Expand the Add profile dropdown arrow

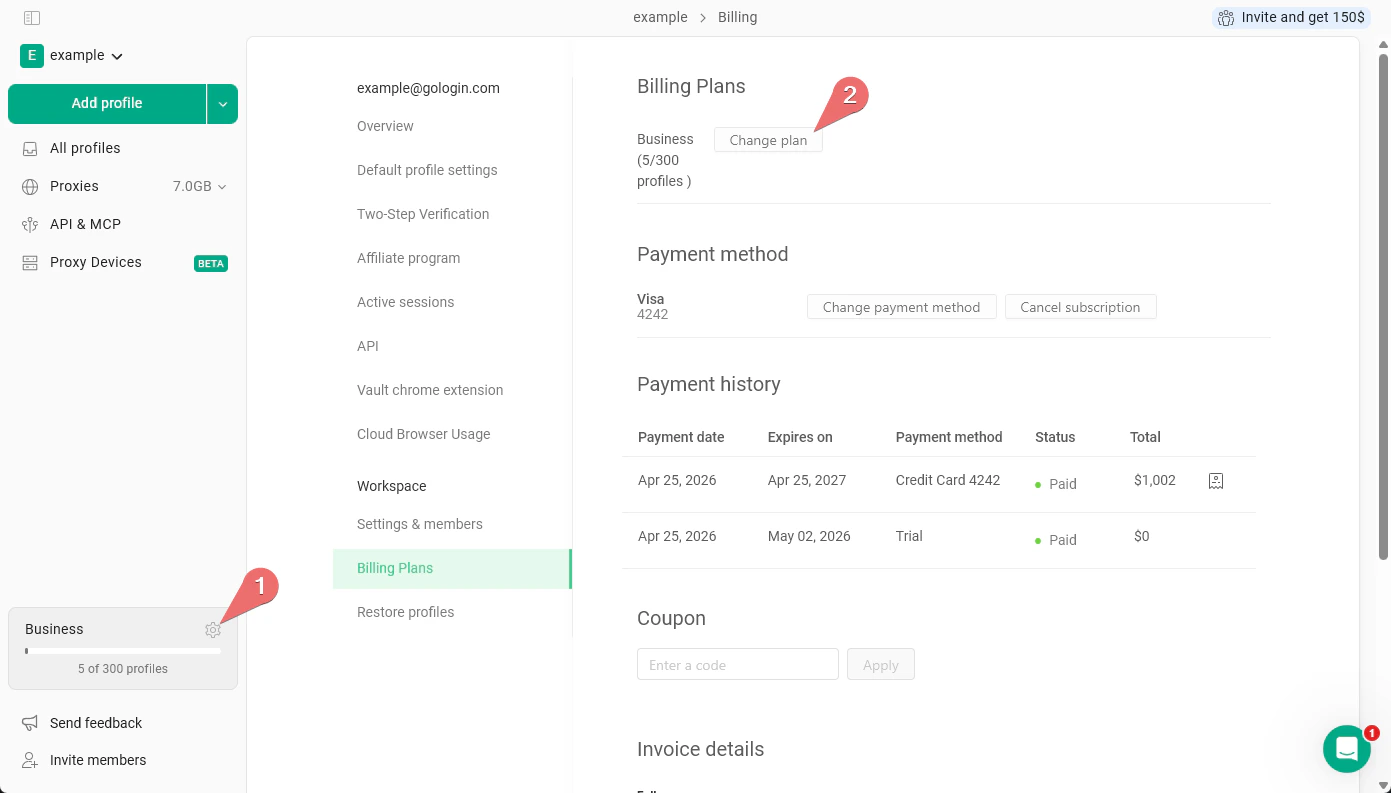point(222,103)
